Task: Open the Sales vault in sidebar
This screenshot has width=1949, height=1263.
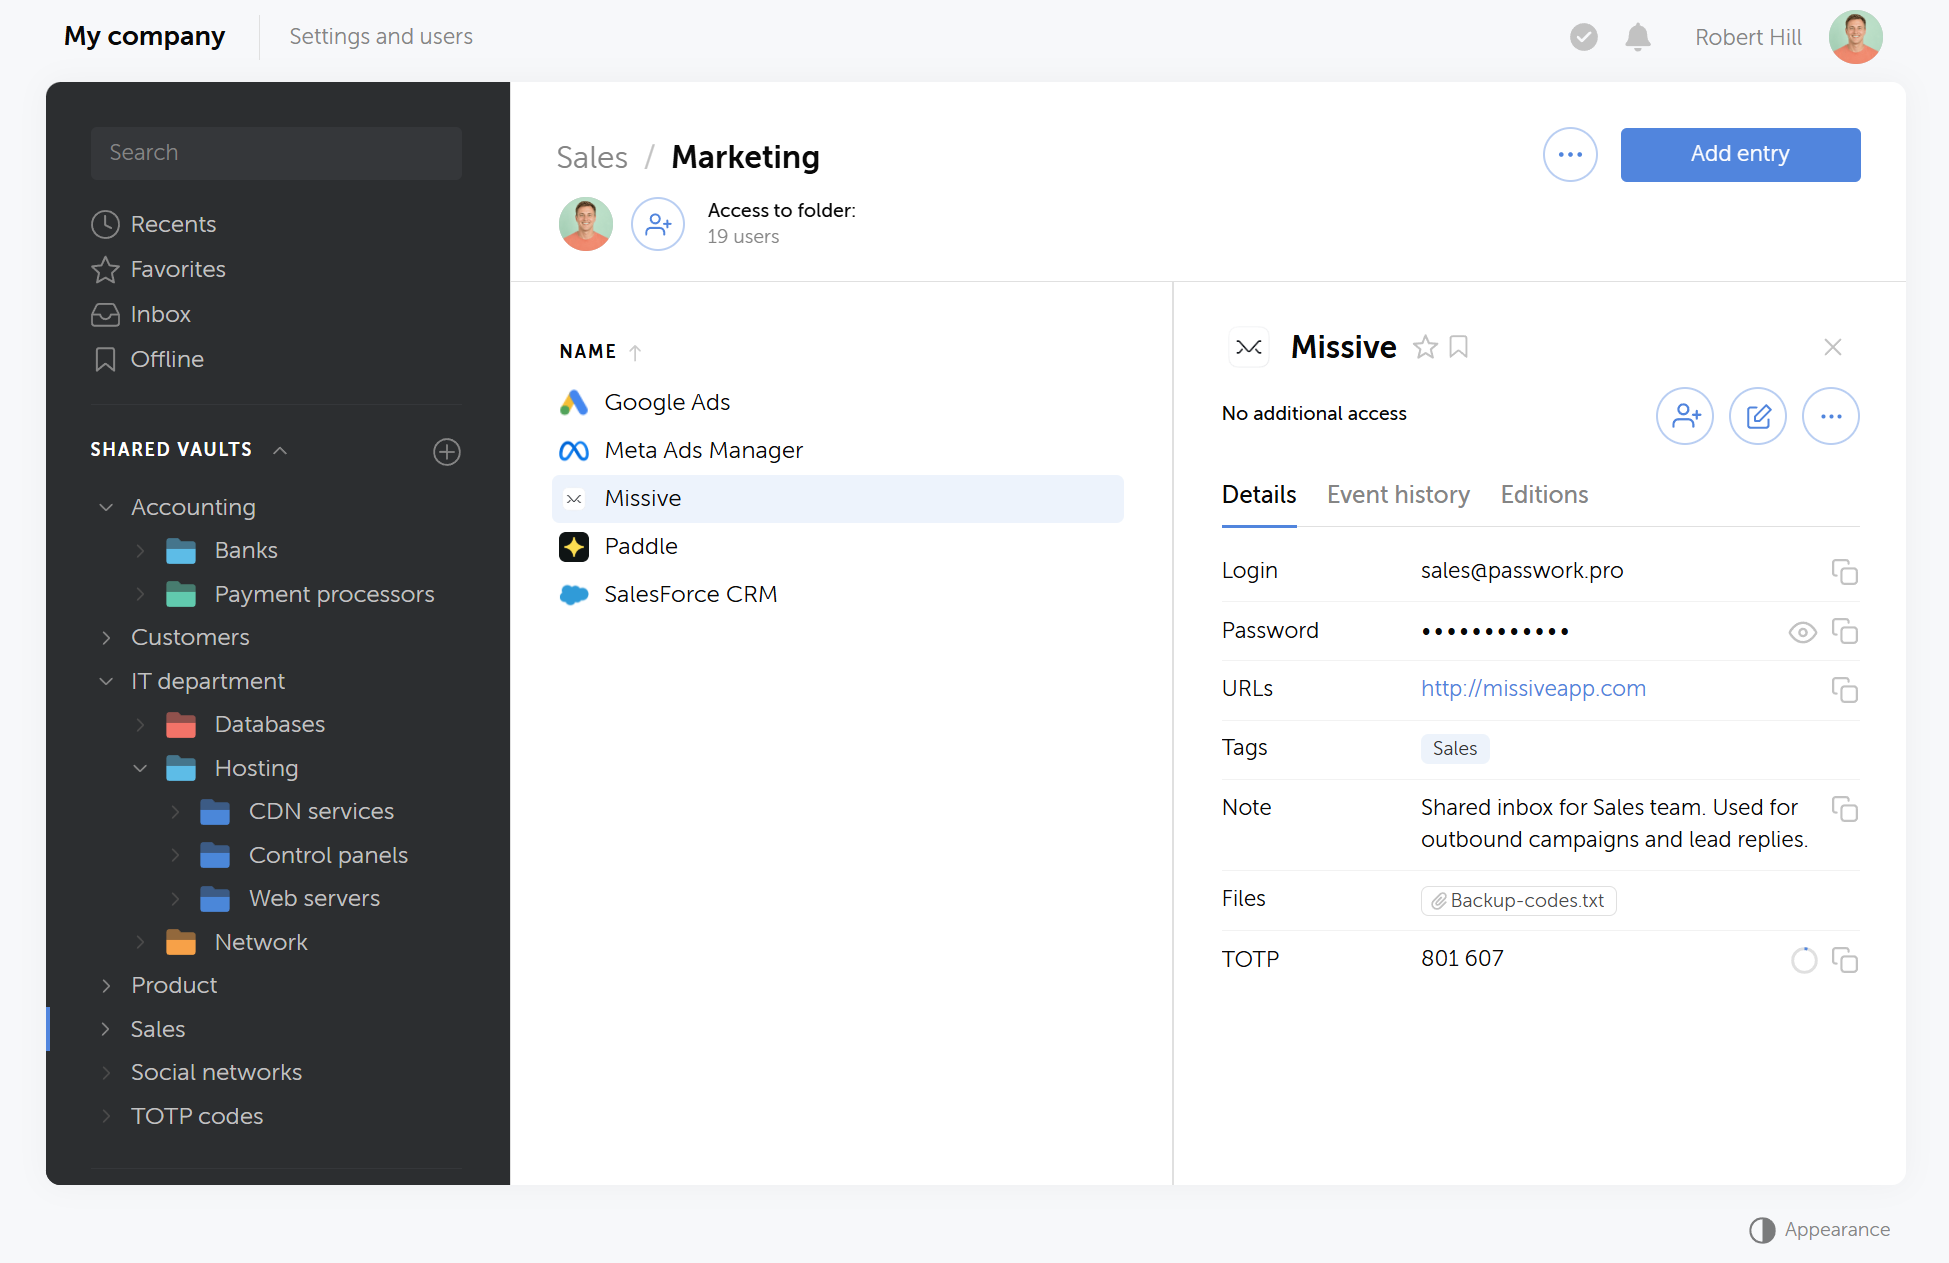Action: point(158,1030)
